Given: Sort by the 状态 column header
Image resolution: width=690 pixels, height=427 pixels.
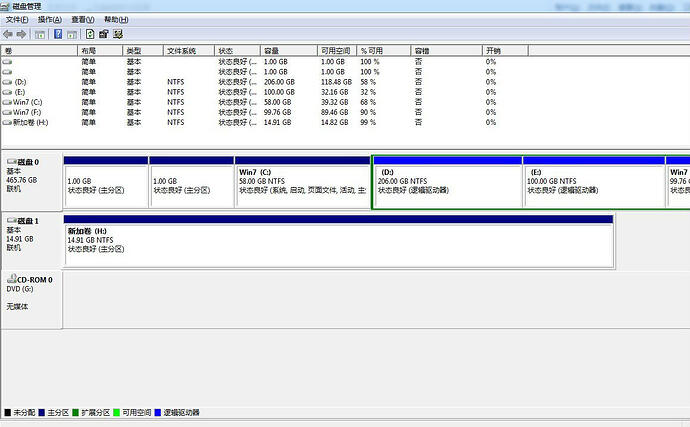Looking at the screenshot, I should [x=237, y=51].
